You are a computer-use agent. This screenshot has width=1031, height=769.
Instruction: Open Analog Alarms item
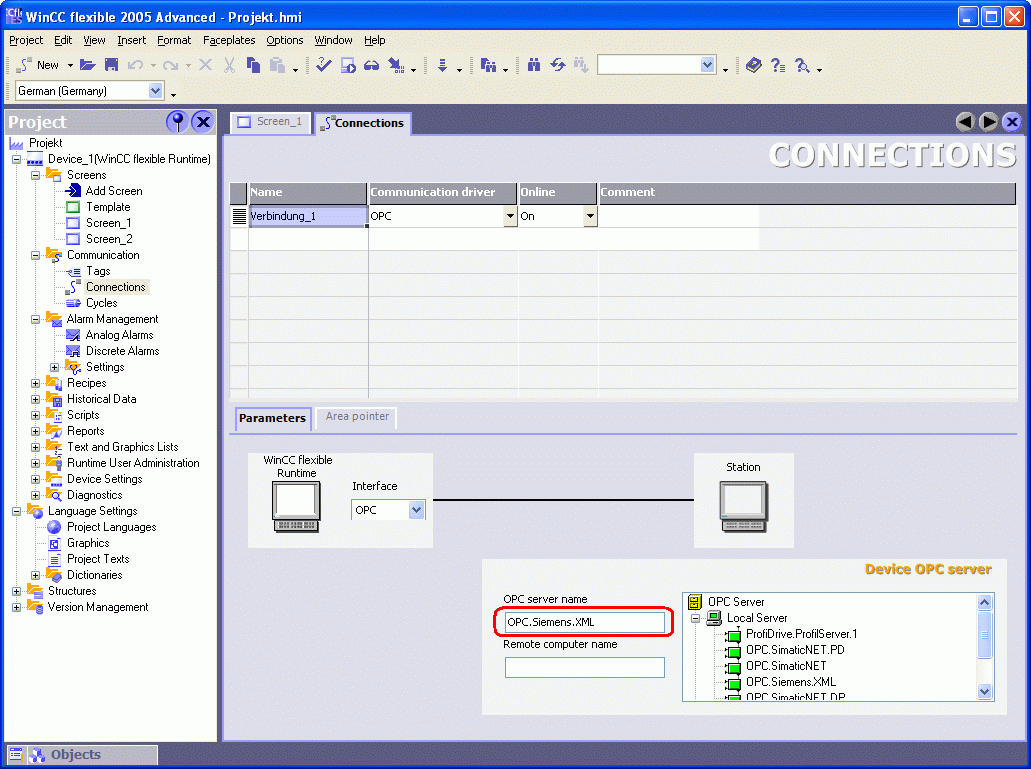click(119, 335)
